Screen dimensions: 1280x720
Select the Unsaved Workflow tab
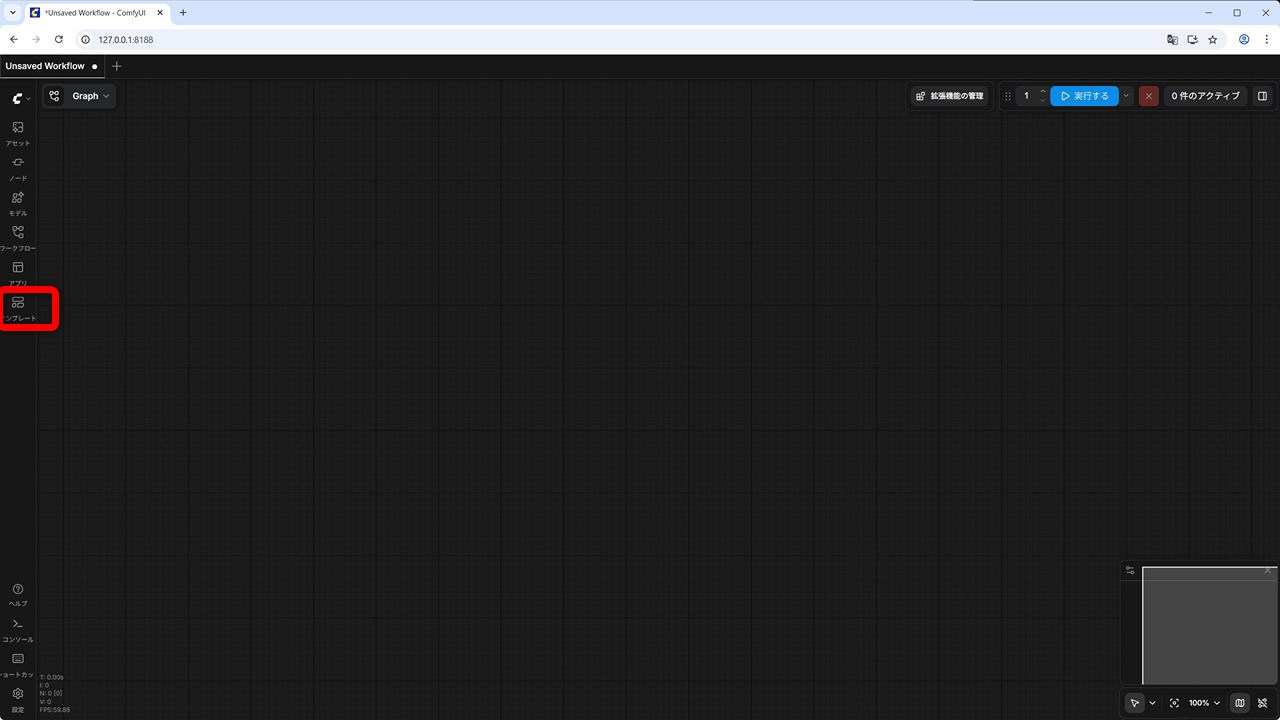coord(45,66)
